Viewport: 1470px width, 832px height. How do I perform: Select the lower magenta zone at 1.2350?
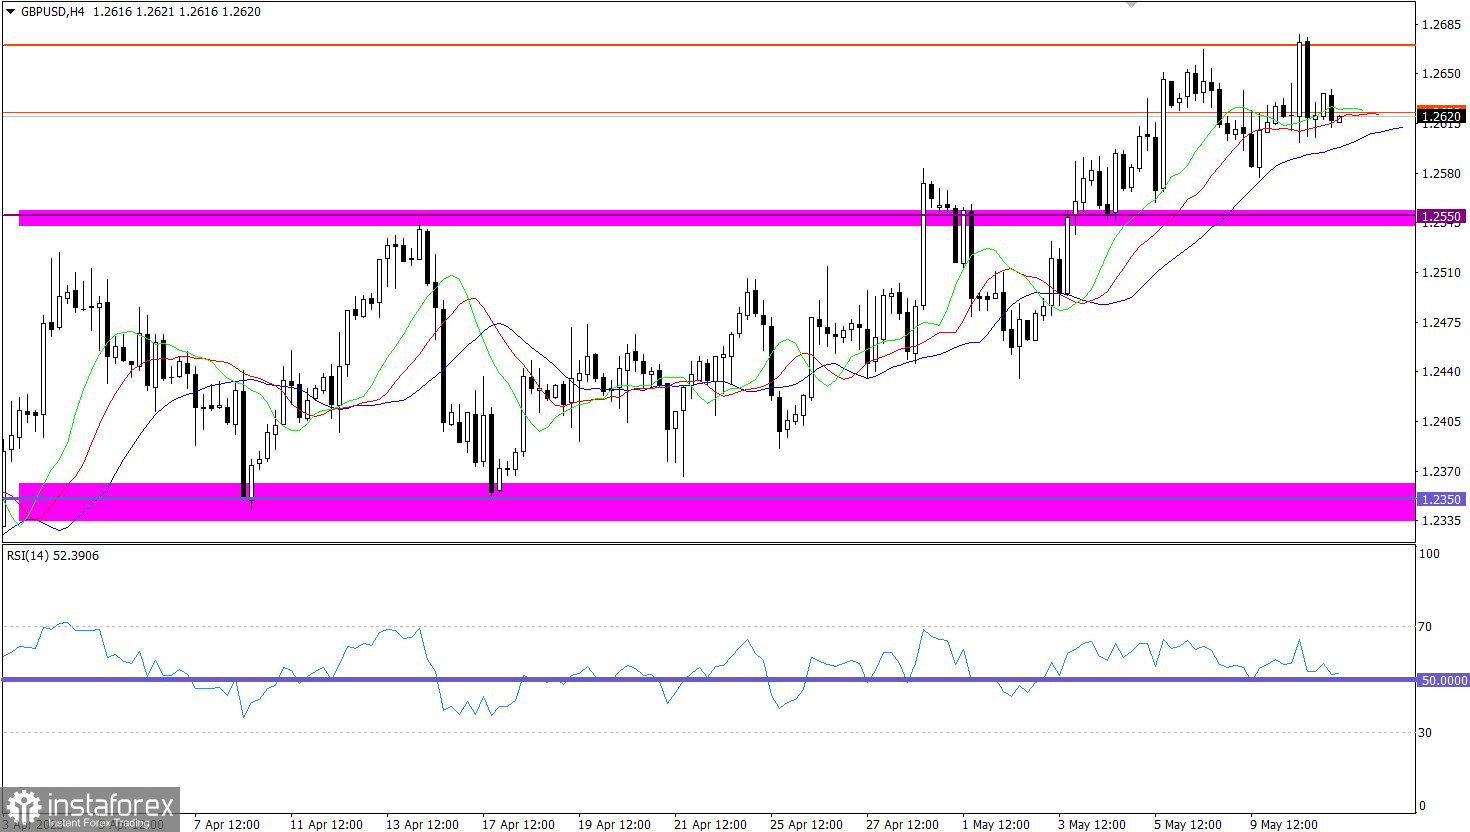[x=717, y=501]
